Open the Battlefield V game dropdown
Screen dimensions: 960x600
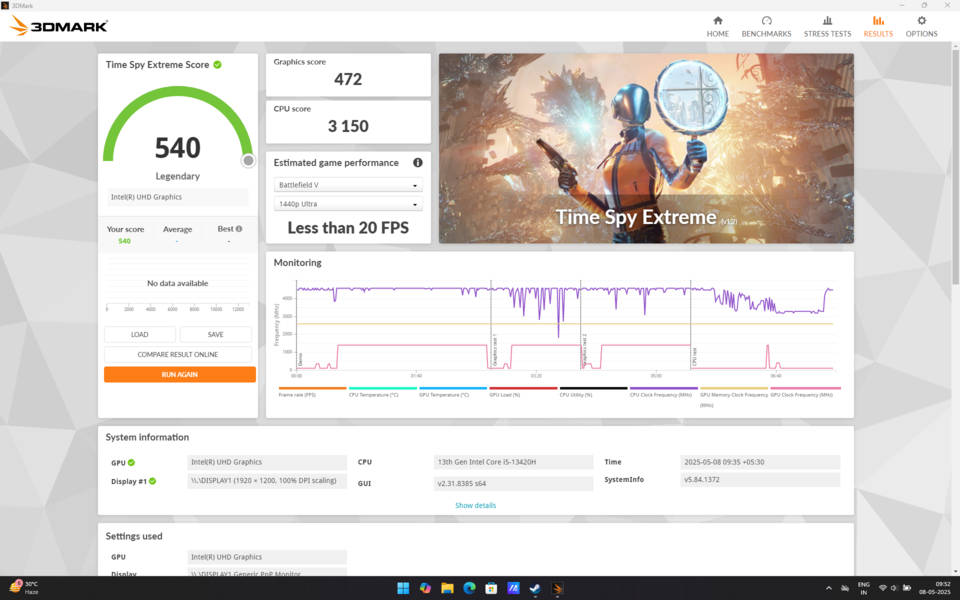click(348, 185)
